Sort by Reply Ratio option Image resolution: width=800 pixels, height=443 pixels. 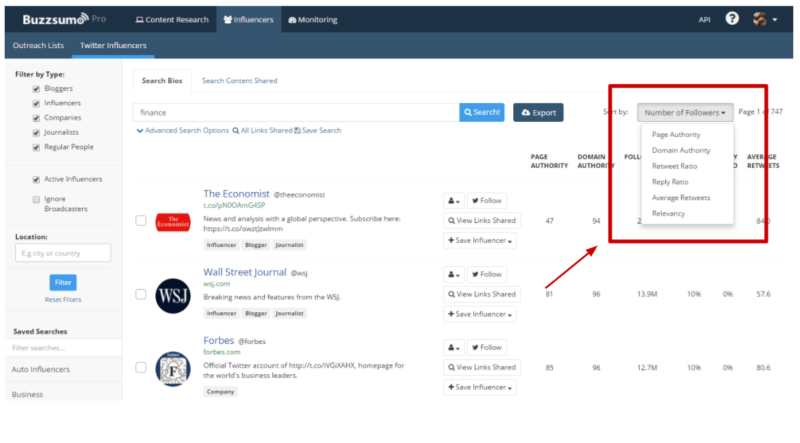[670, 182]
